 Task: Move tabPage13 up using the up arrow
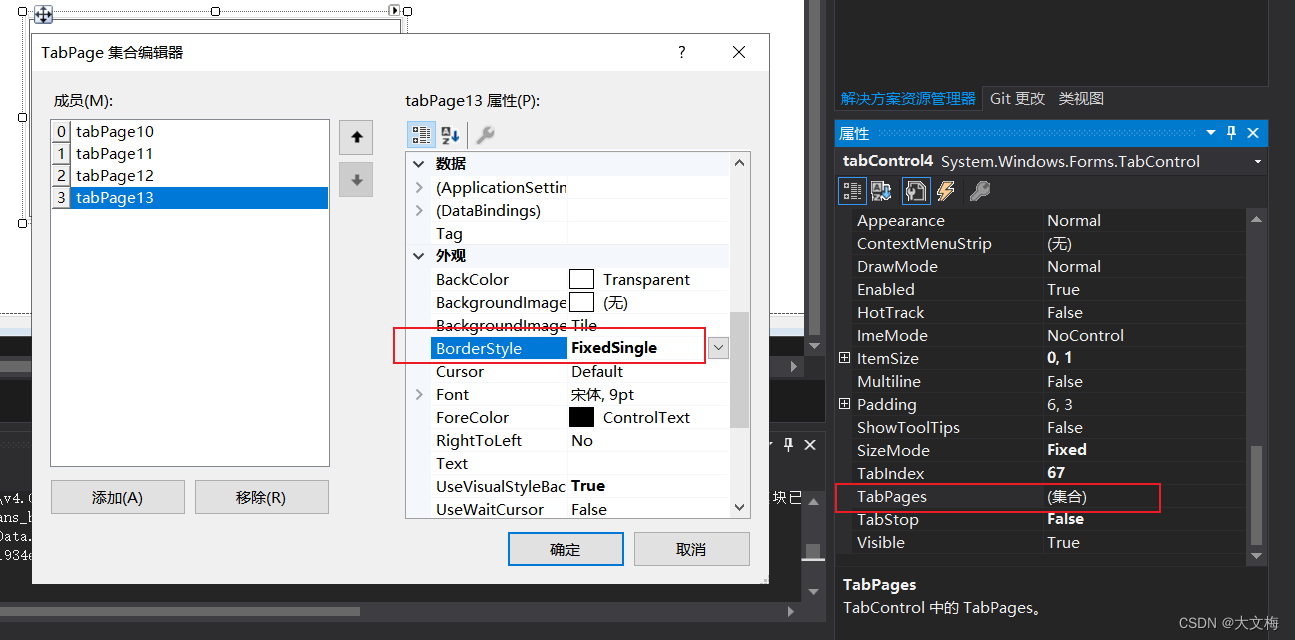click(356, 137)
